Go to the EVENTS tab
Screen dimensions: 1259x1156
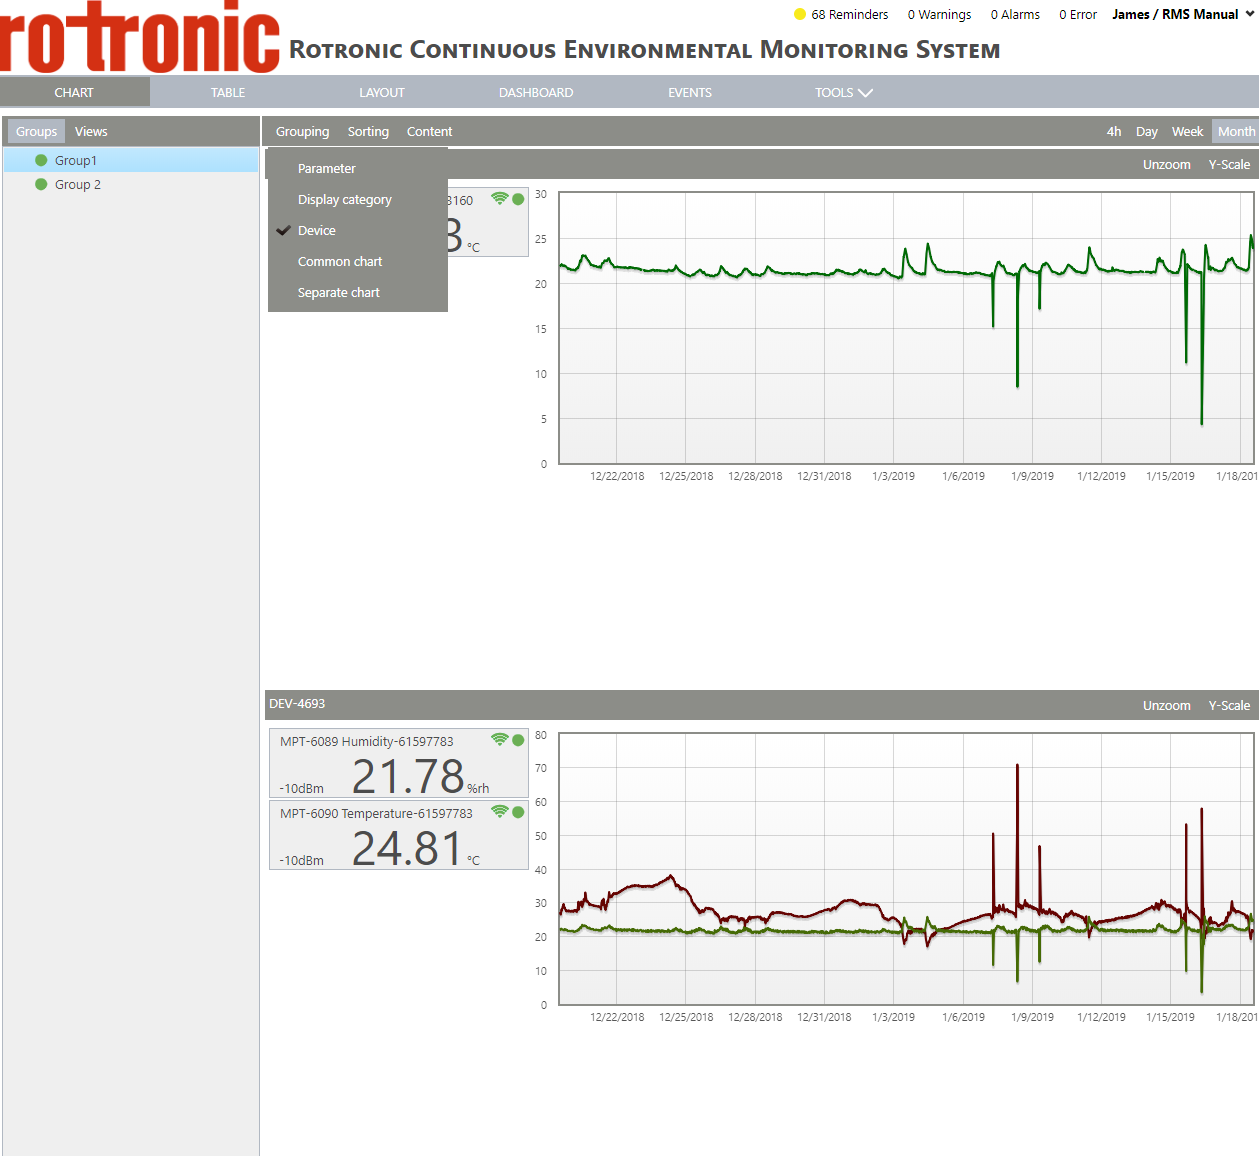coord(690,92)
